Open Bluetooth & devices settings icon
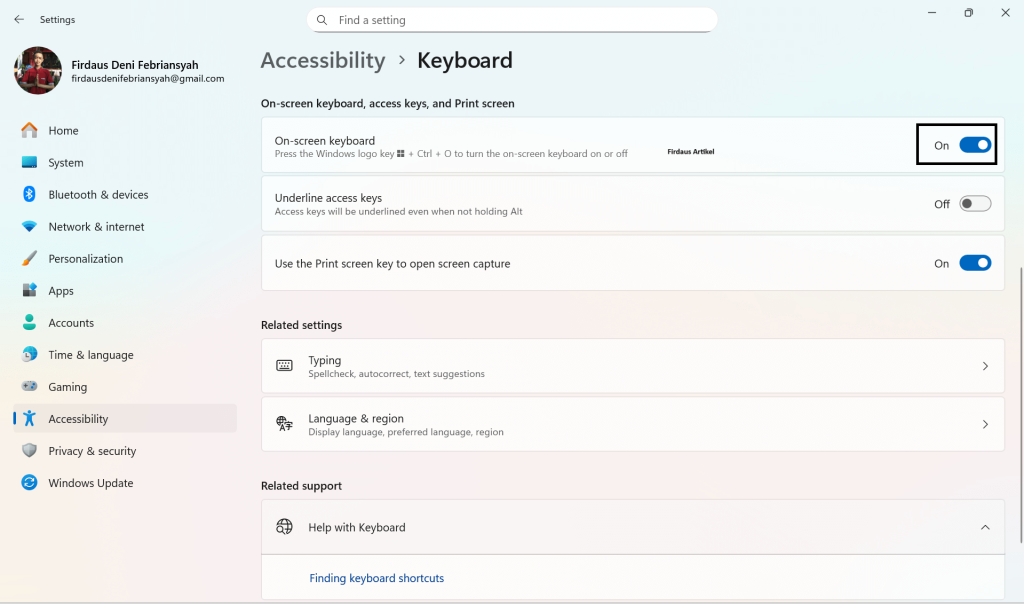1024x604 pixels. pyautogui.click(x=29, y=195)
